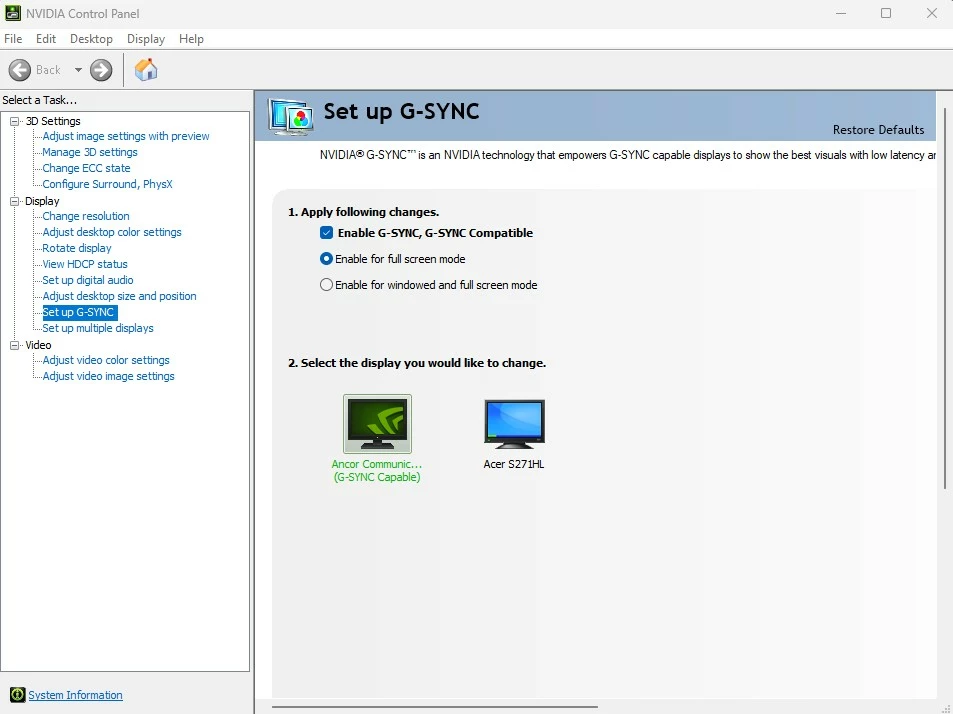Click the Back arrow icon
This screenshot has width=953, height=714.
point(19,70)
